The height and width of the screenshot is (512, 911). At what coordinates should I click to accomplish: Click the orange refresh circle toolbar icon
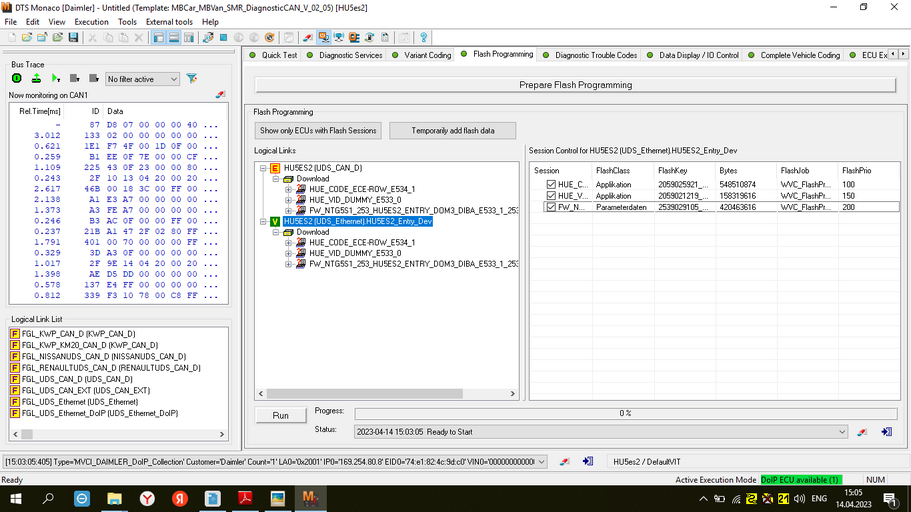[x=270, y=38]
